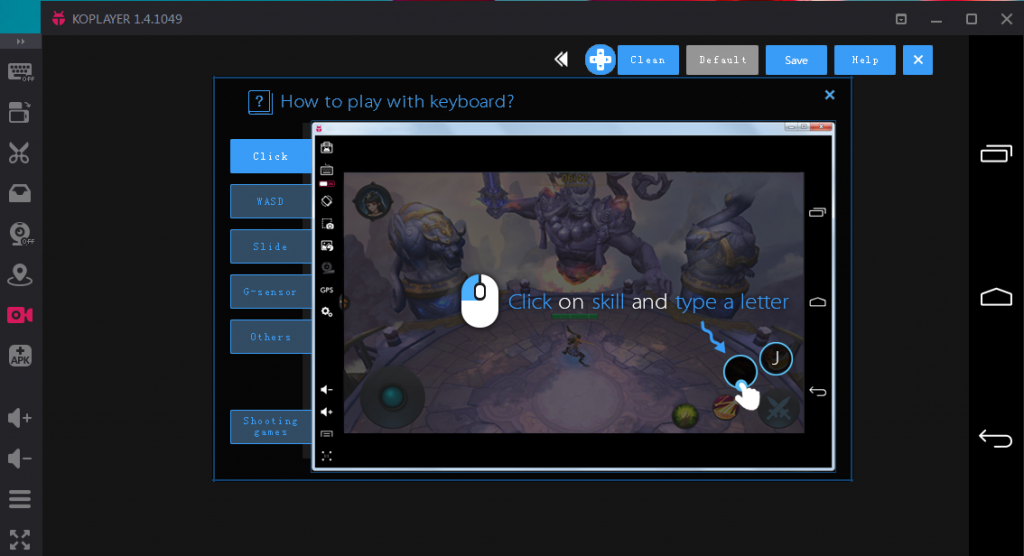1024x556 pixels.
Task: Select the WASD tutorial tab
Action: 270,201
